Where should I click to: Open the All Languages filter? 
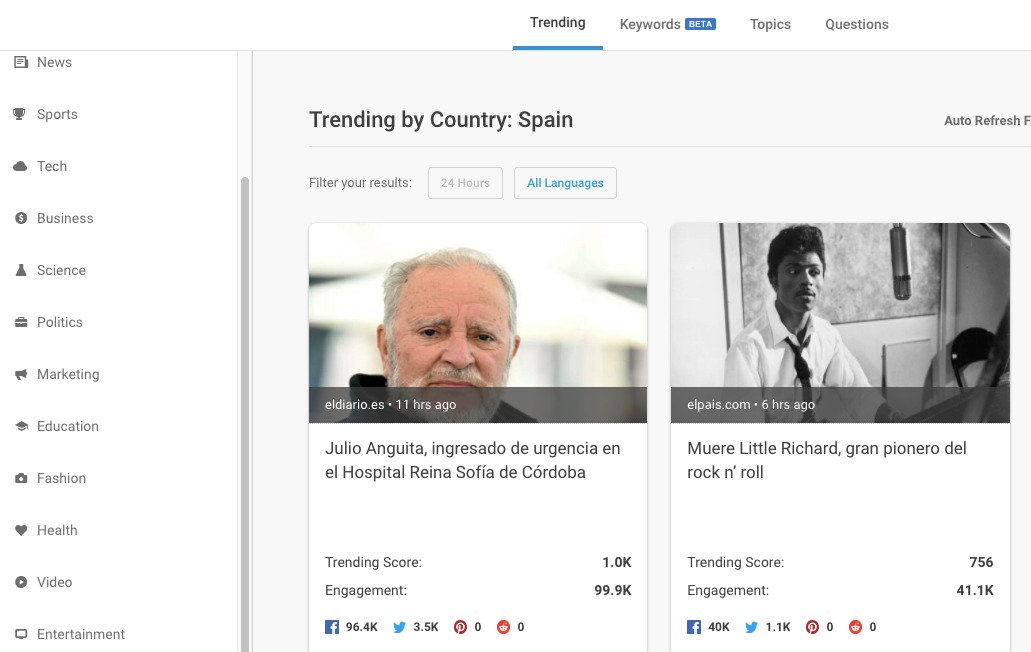coord(565,183)
